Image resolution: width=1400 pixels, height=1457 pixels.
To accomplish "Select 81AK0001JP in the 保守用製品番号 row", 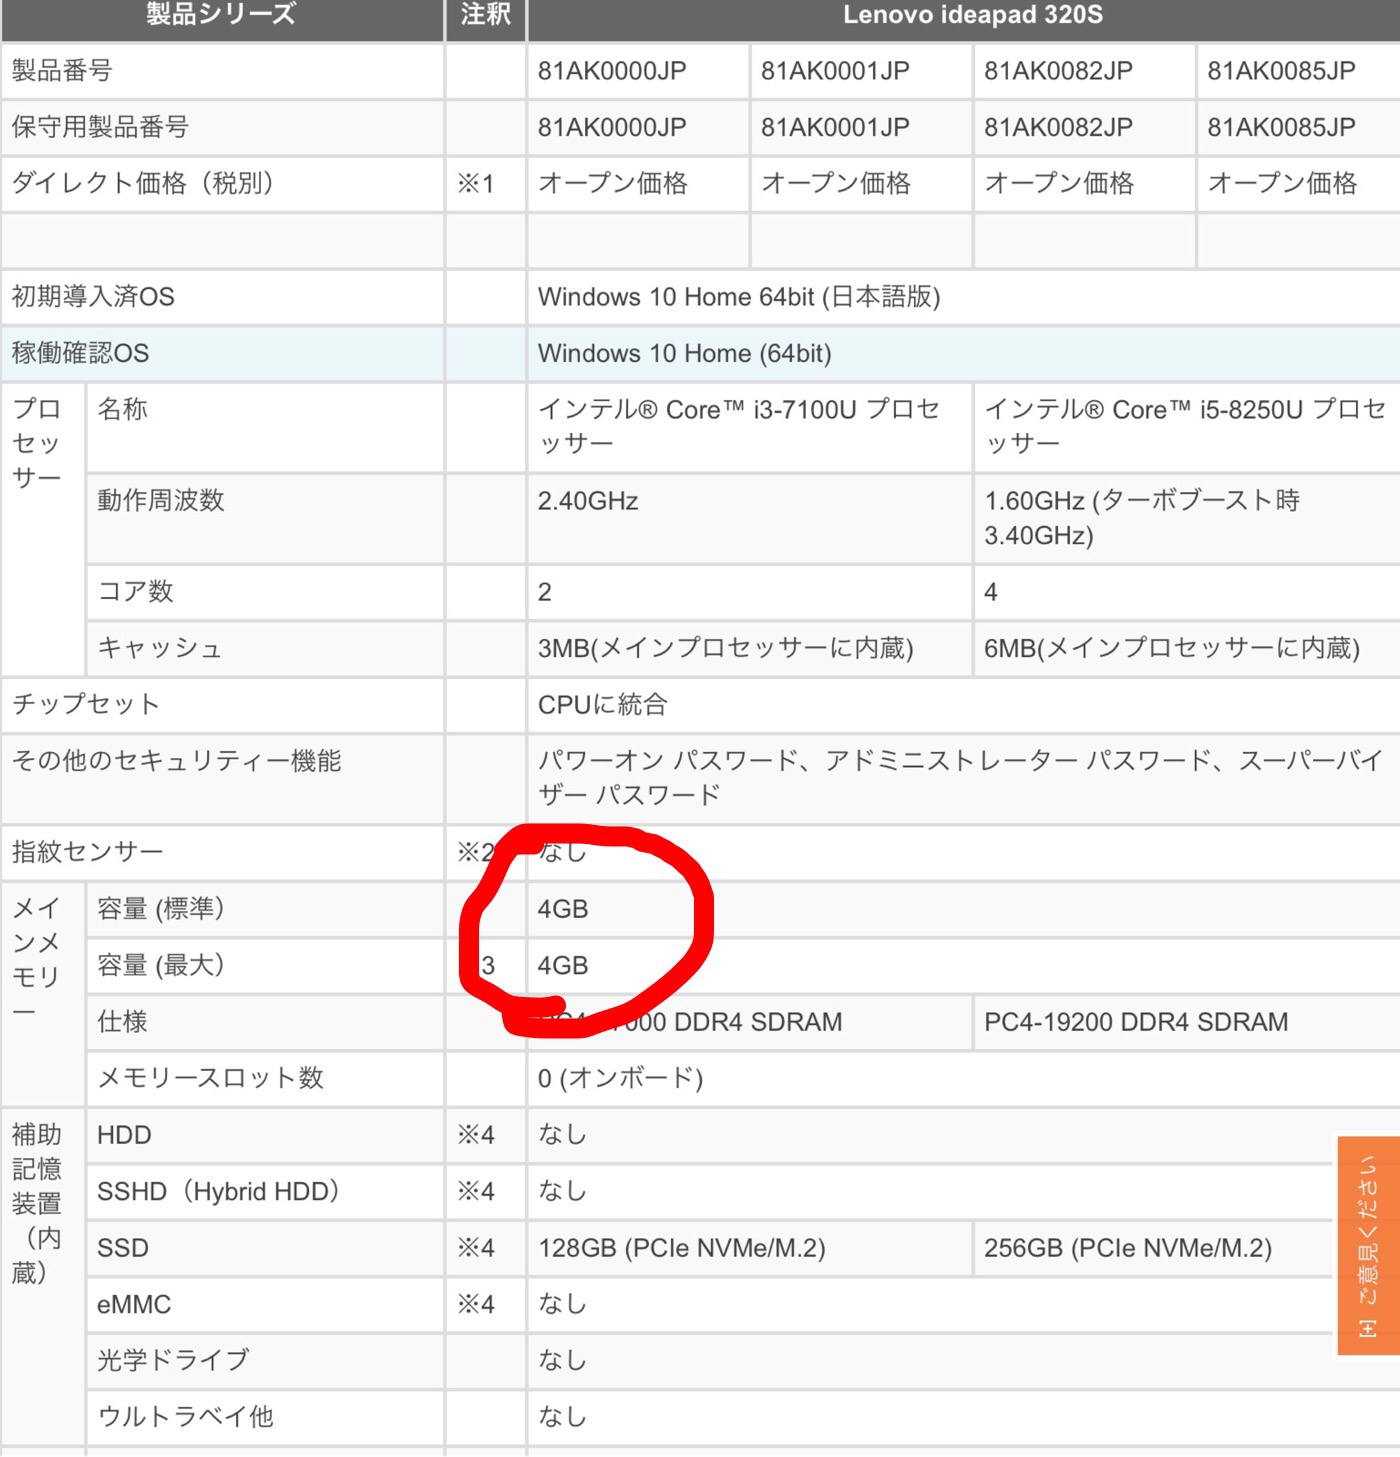I will click(x=835, y=127).
